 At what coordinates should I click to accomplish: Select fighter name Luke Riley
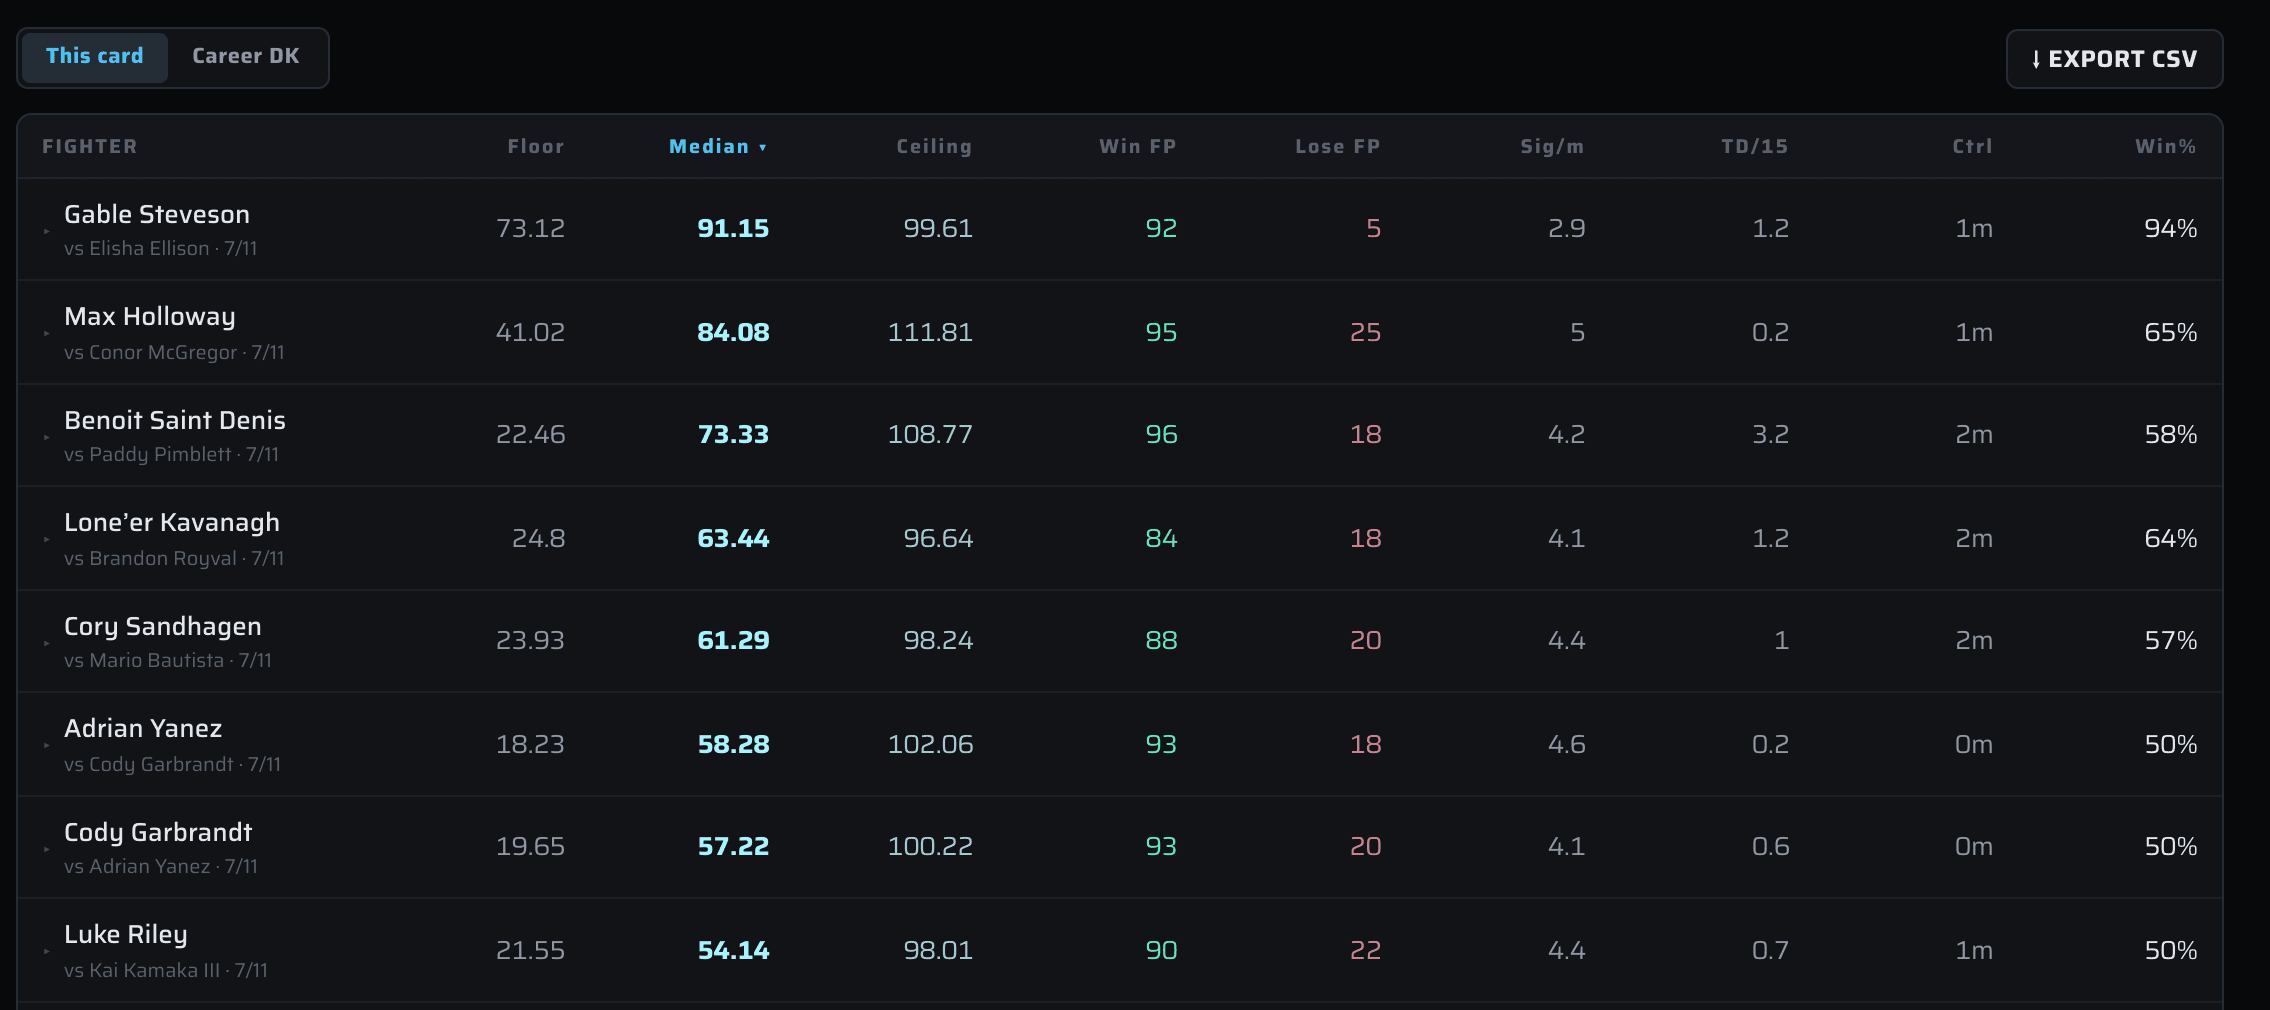point(126,935)
